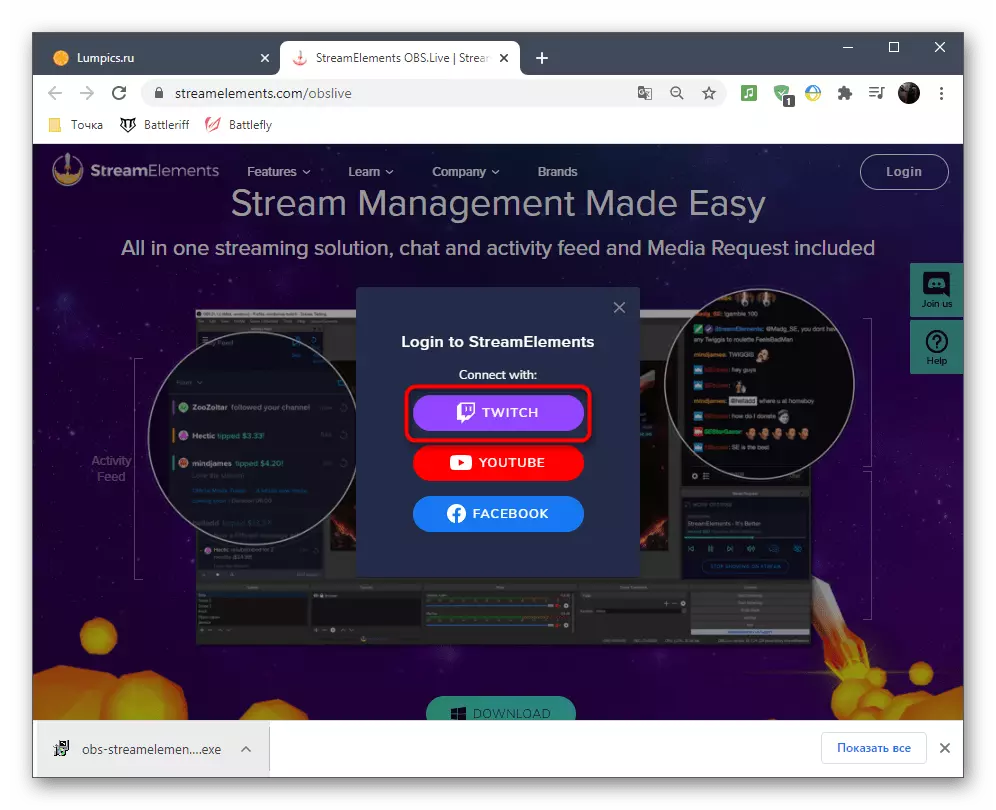Screen dimensions: 996x810
Task: Open the blue and yellow globe extension
Action: pos(813,93)
